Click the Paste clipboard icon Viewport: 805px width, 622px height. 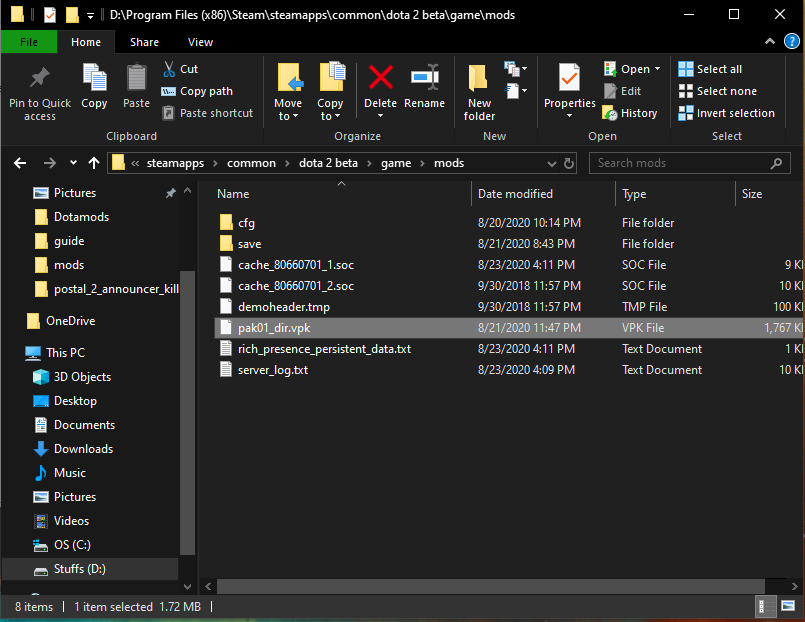click(x=137, y=78)
